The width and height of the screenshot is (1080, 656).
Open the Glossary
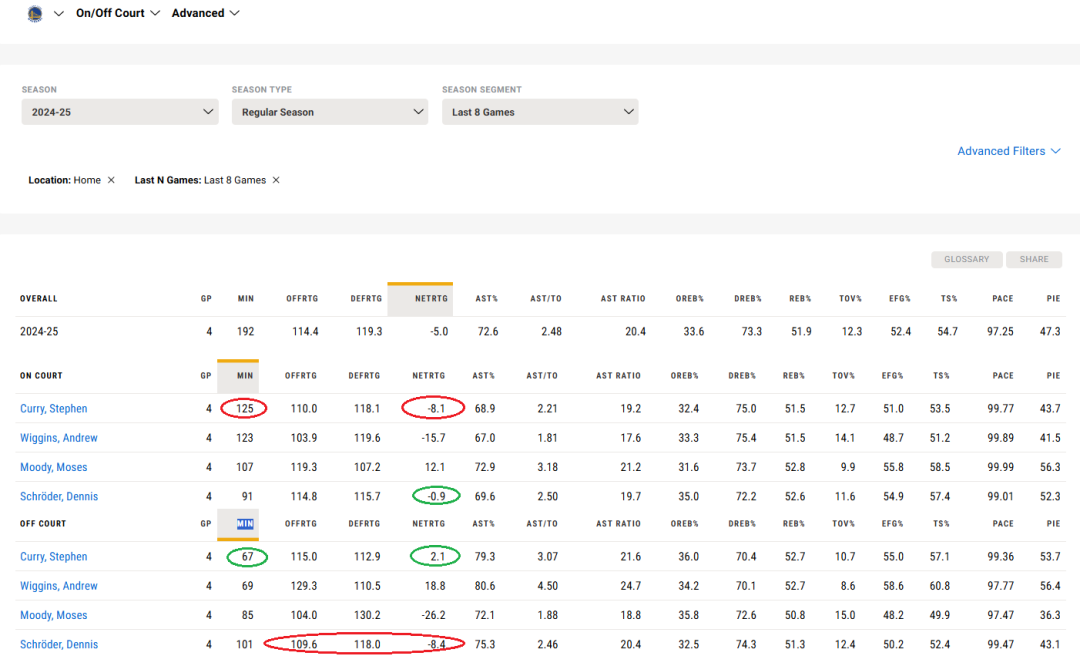click(966, 259)
